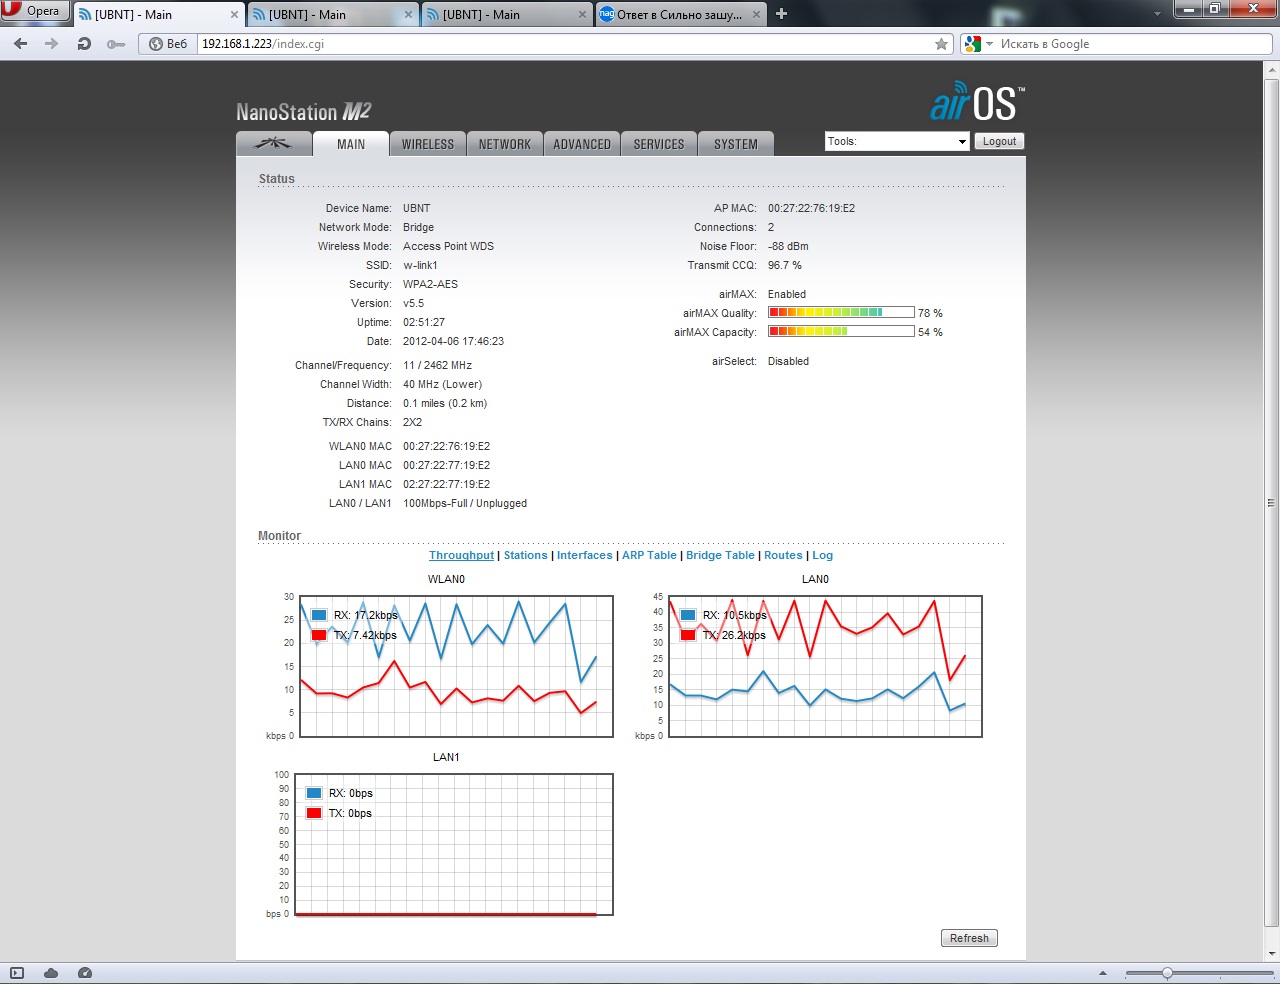This screenshot has width=1280, height=984.
Task: Click the Opera Link cloud icon in the status bar
Action: [x=51, y=973]
